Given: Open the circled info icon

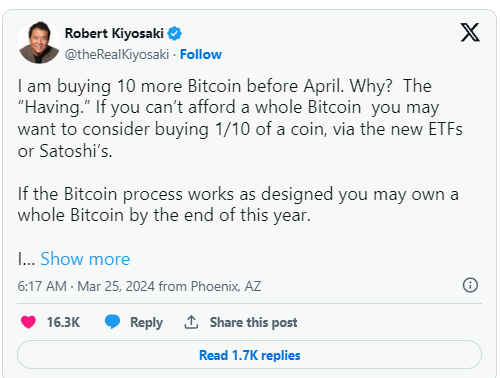Looking at the screenshot, I should [470, 285].
